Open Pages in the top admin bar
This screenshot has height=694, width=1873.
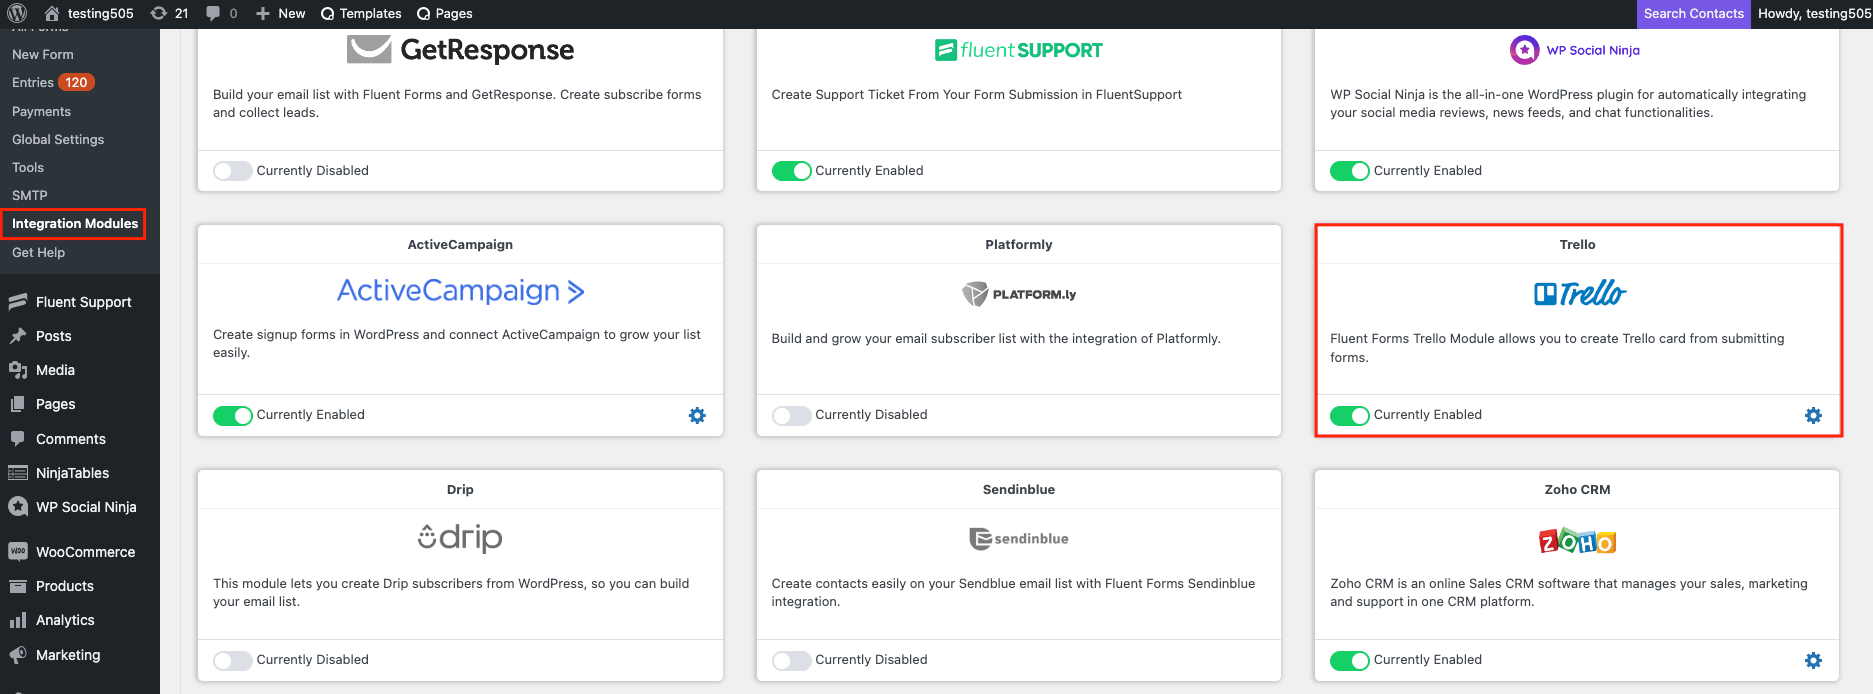click(444, 13)
